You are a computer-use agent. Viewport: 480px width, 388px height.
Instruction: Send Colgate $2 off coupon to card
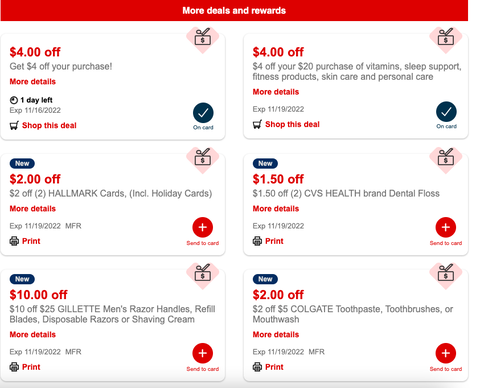[446, 353]
